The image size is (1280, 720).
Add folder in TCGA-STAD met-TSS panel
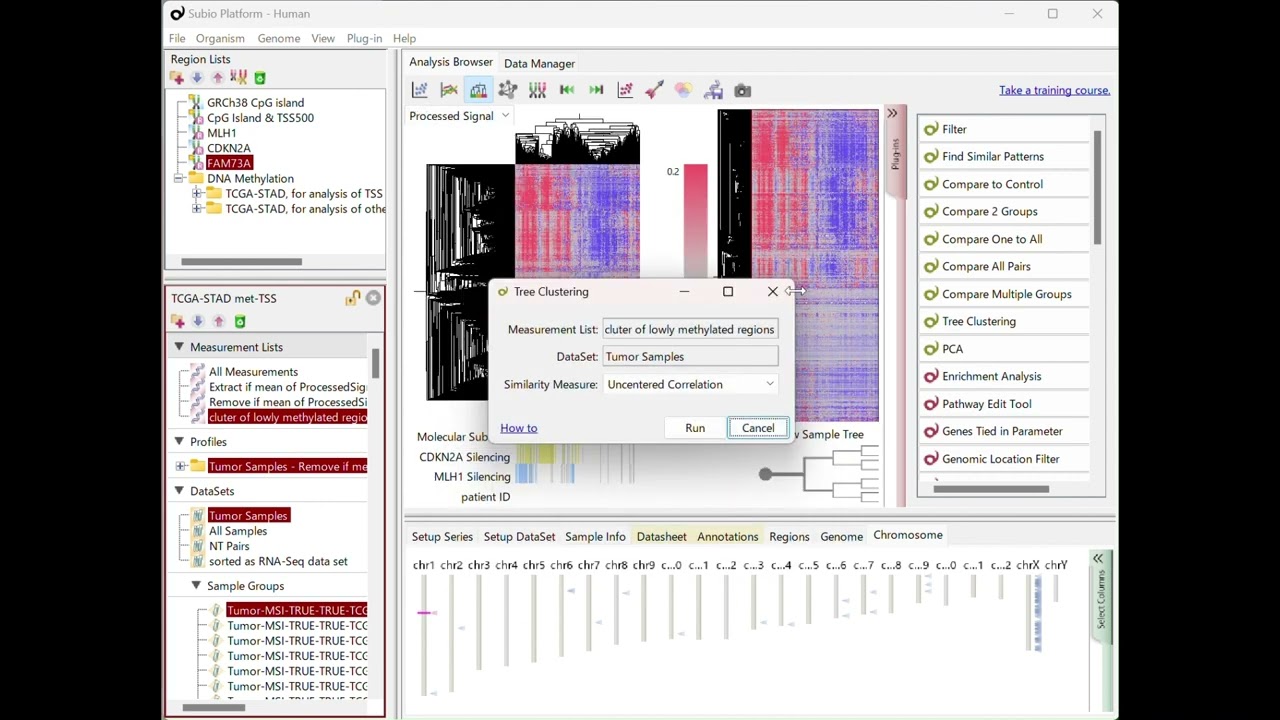pyautogui.click(x=178, y=321)
